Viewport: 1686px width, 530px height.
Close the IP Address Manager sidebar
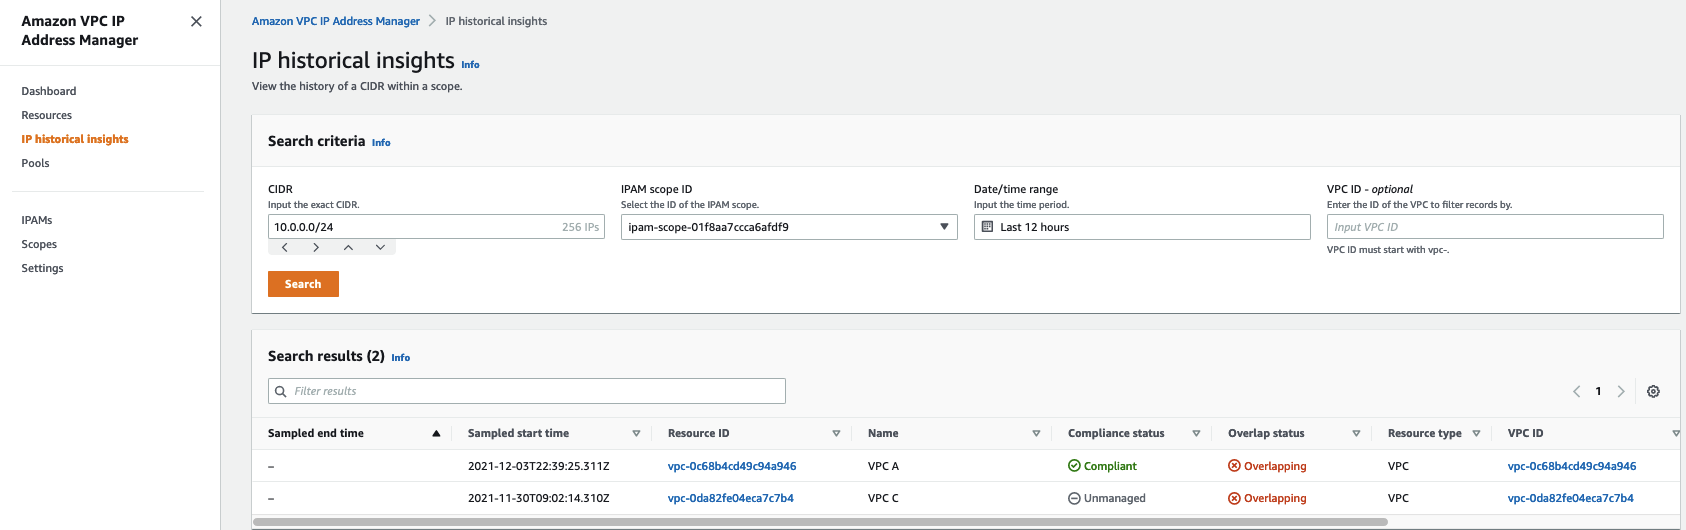coord(196,21)
